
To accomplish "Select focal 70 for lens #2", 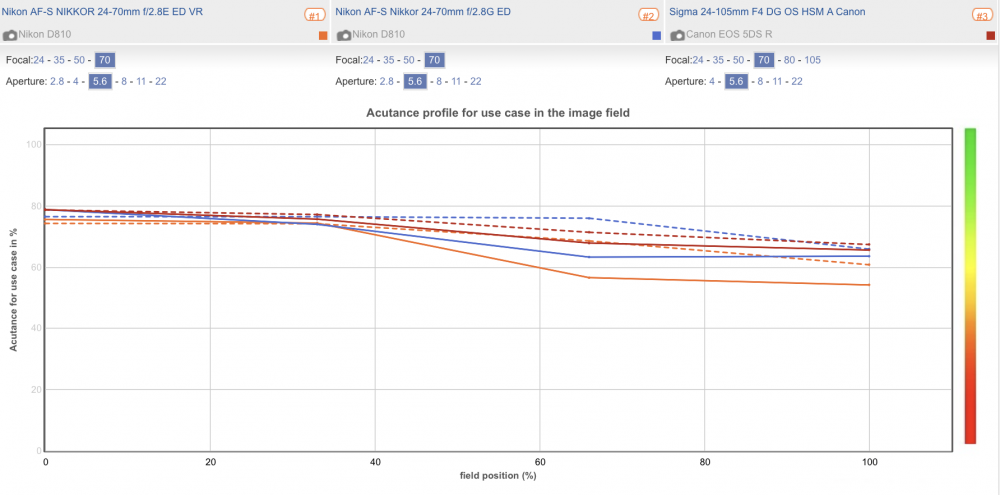I will (x=434, y=61).
